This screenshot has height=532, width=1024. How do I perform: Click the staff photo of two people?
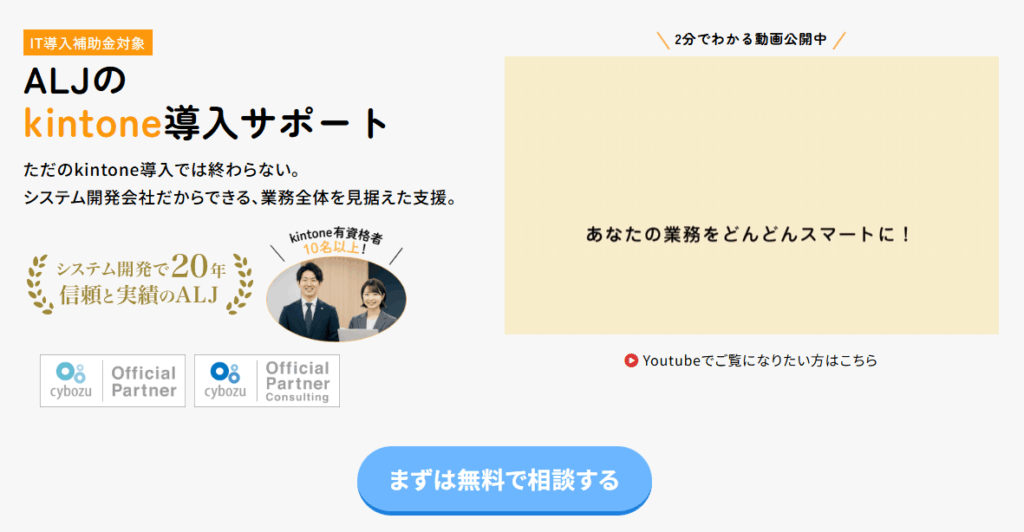(336, 299)
